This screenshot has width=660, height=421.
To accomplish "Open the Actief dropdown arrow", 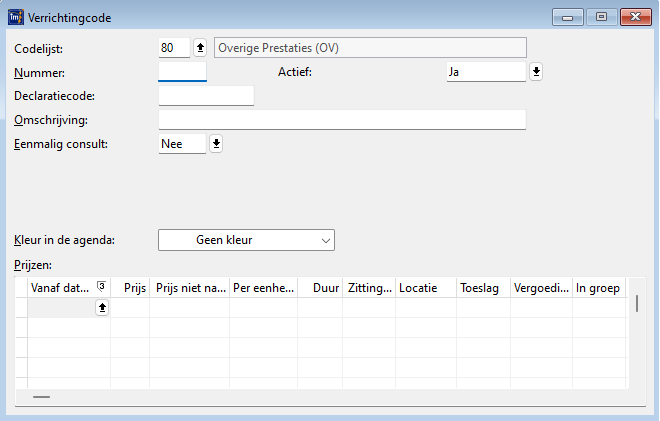I will [536, 72].
